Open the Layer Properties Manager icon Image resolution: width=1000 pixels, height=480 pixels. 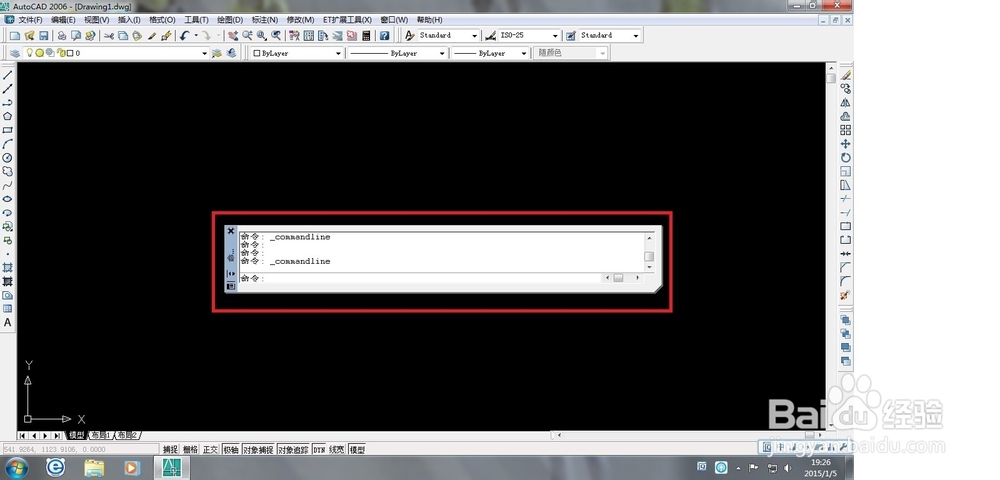tap(15, 53)
